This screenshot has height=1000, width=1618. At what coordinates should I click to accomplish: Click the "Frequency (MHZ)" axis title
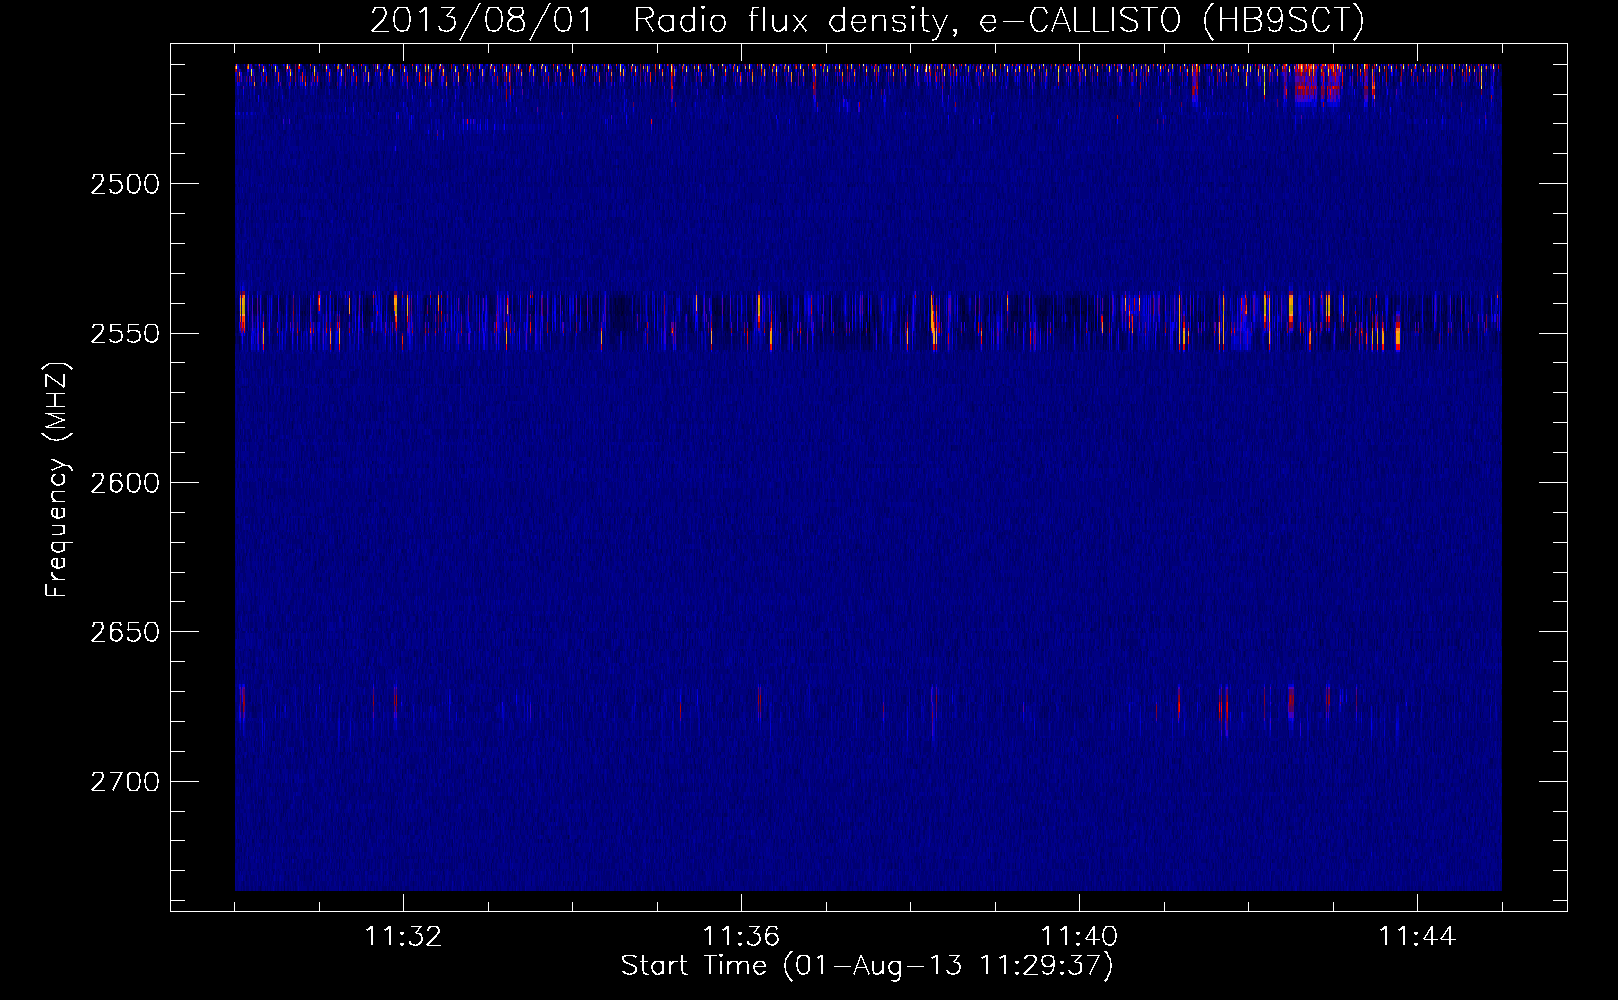(x=57, y=480)
